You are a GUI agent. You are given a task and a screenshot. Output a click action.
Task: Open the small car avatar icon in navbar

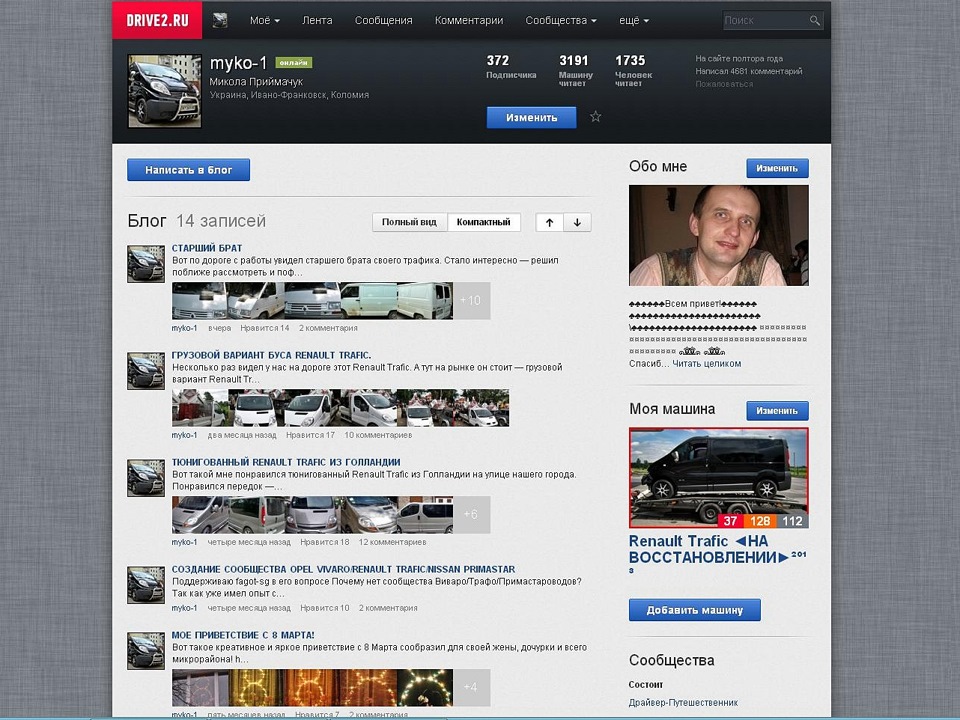[x=220, y=20]
